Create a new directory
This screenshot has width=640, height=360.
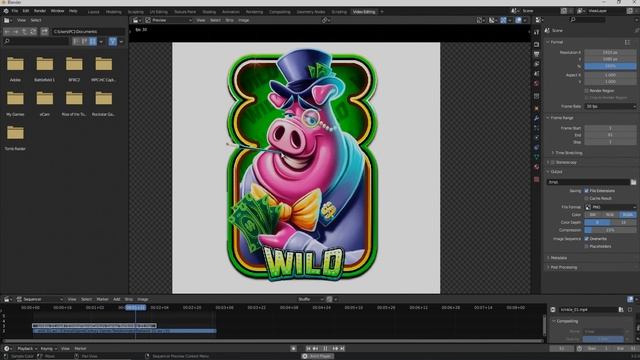(x=44, y=31)
